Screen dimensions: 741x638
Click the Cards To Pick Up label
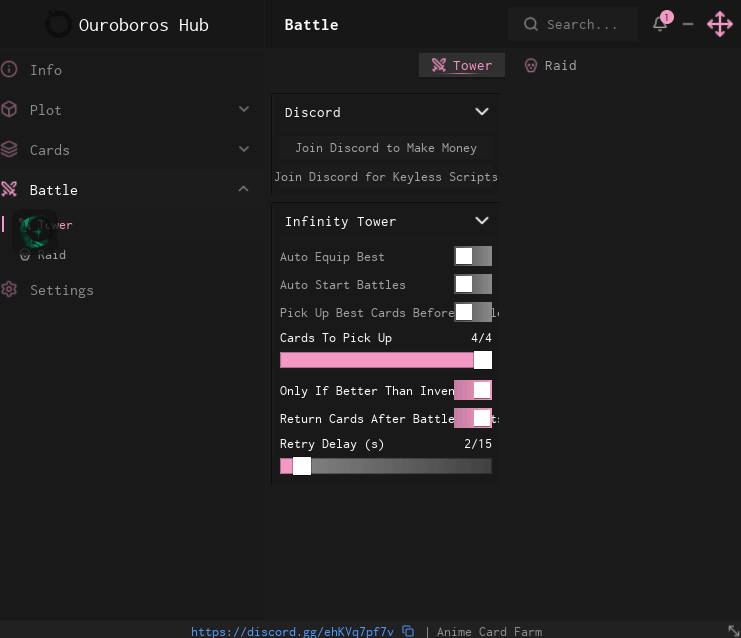pyautogui.click(x=336, y=338)
